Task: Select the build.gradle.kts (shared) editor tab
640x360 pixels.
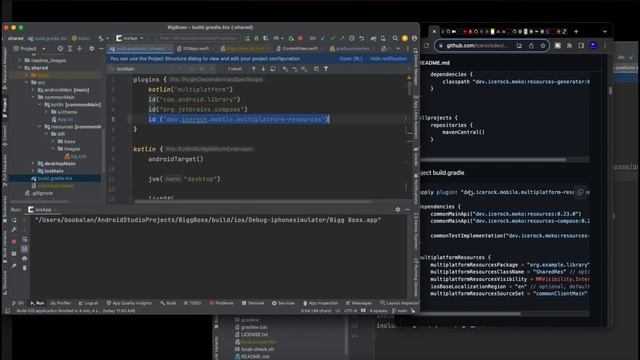Action: (x=140, y=49)
